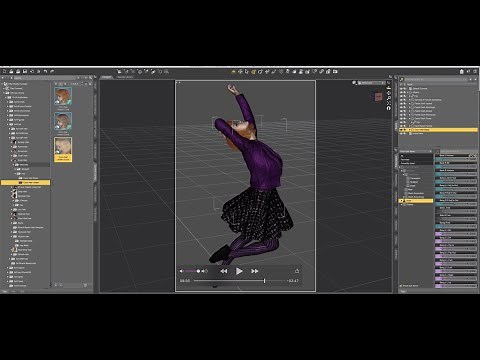Switch to the Viewport tab
This screenshot has width=480, height=360.
[107, 77]
